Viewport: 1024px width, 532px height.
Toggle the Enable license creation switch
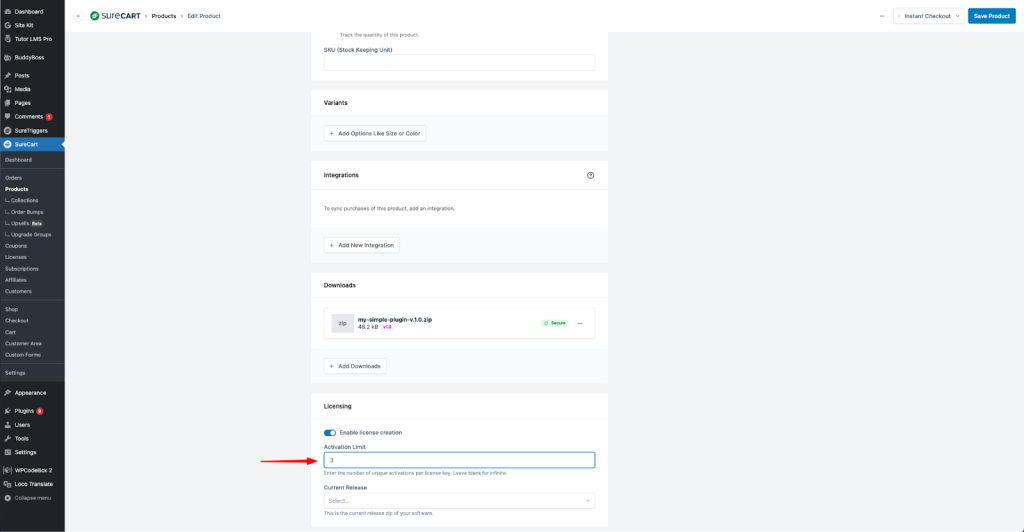point(330,432)
